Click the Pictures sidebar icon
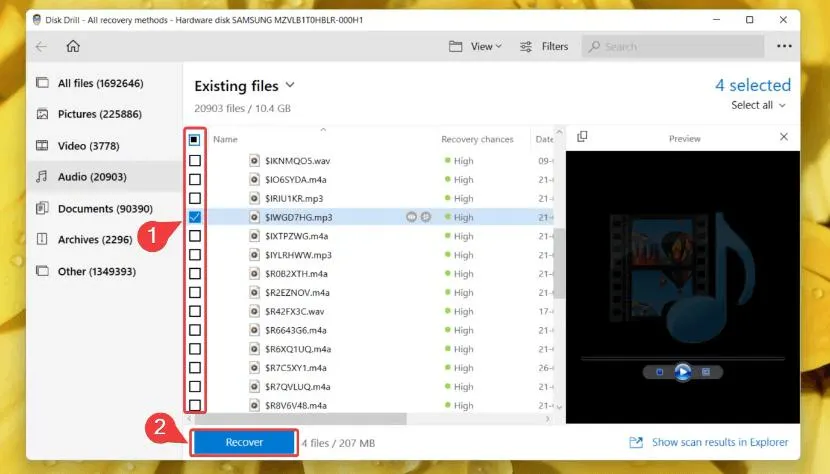This screenshot has height=474, width=830. [42, 114]
